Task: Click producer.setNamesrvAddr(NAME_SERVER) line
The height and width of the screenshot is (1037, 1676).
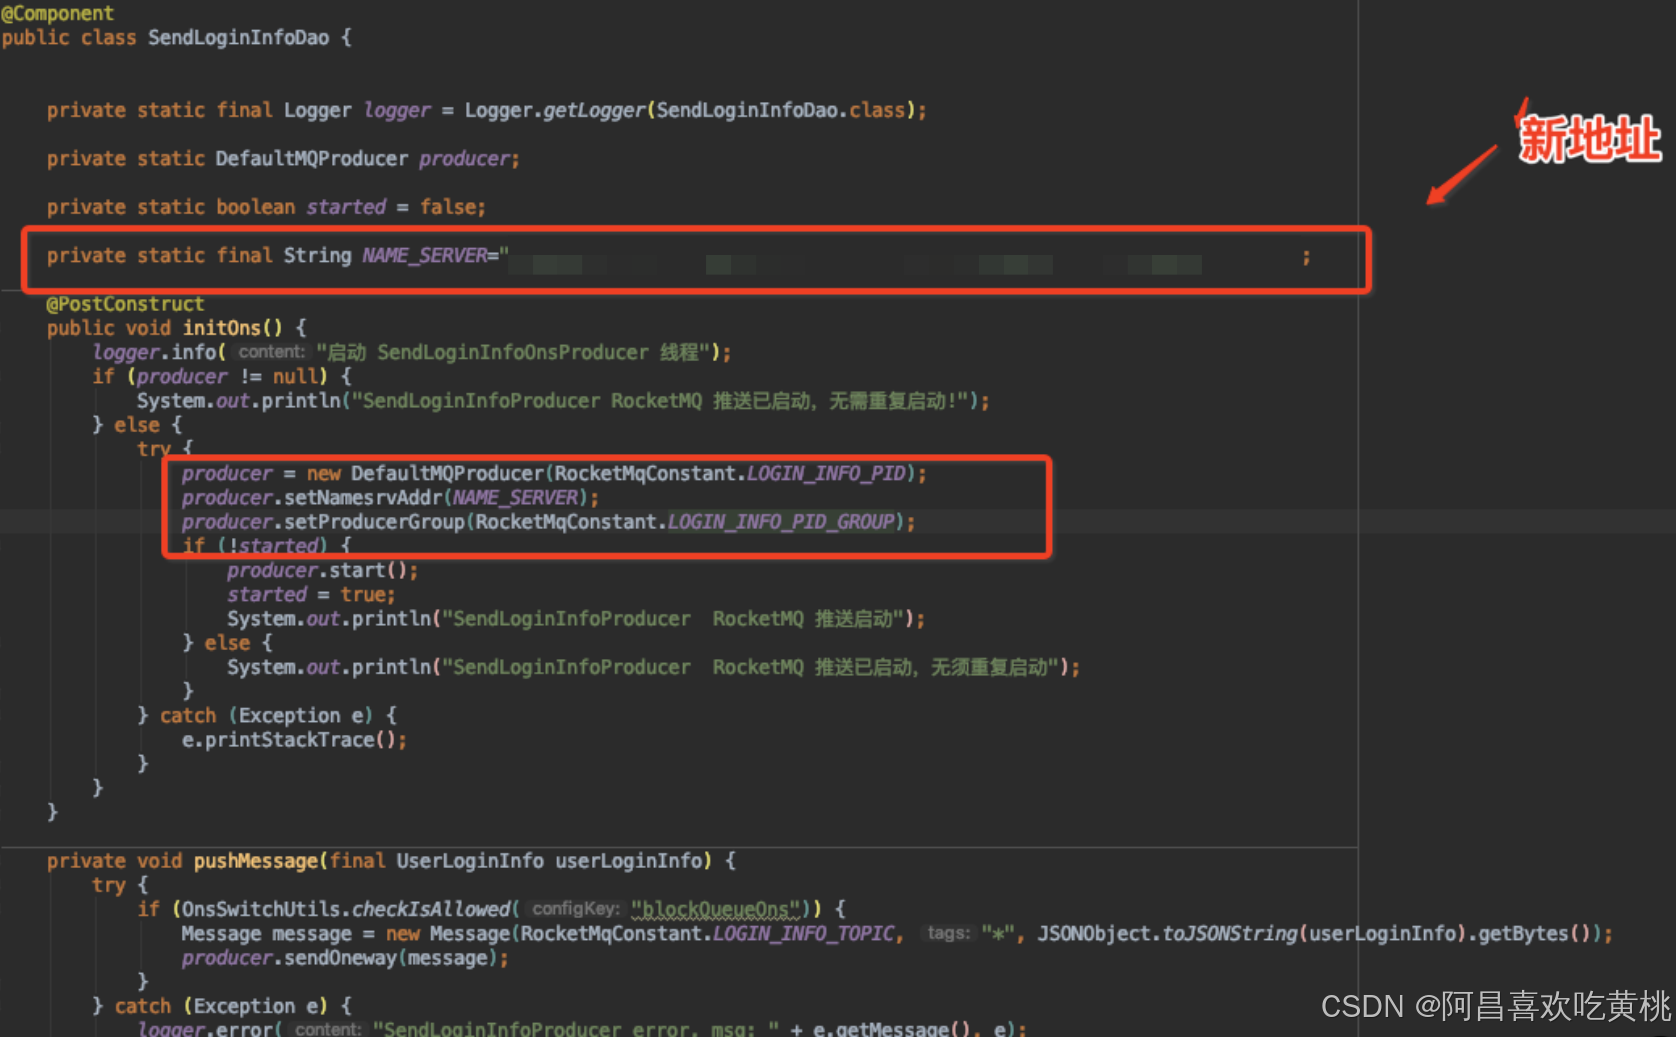Action: [x=390, y=497]
